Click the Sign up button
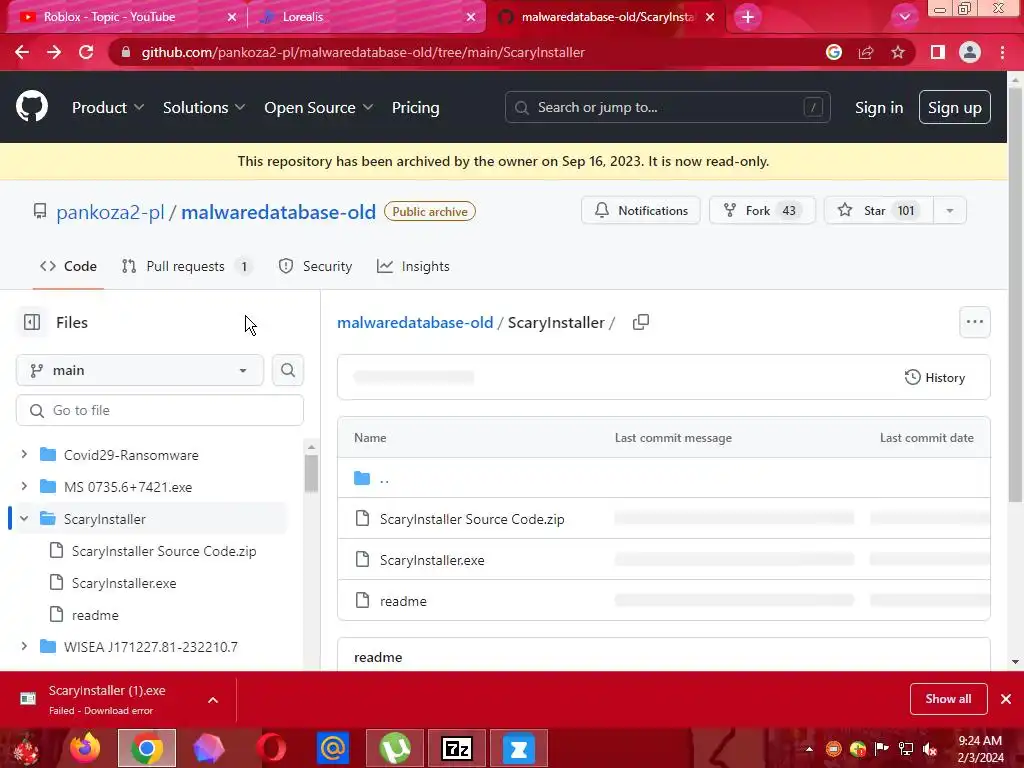The width and height of the screenshot is (1024, 768). coord(954,108)
